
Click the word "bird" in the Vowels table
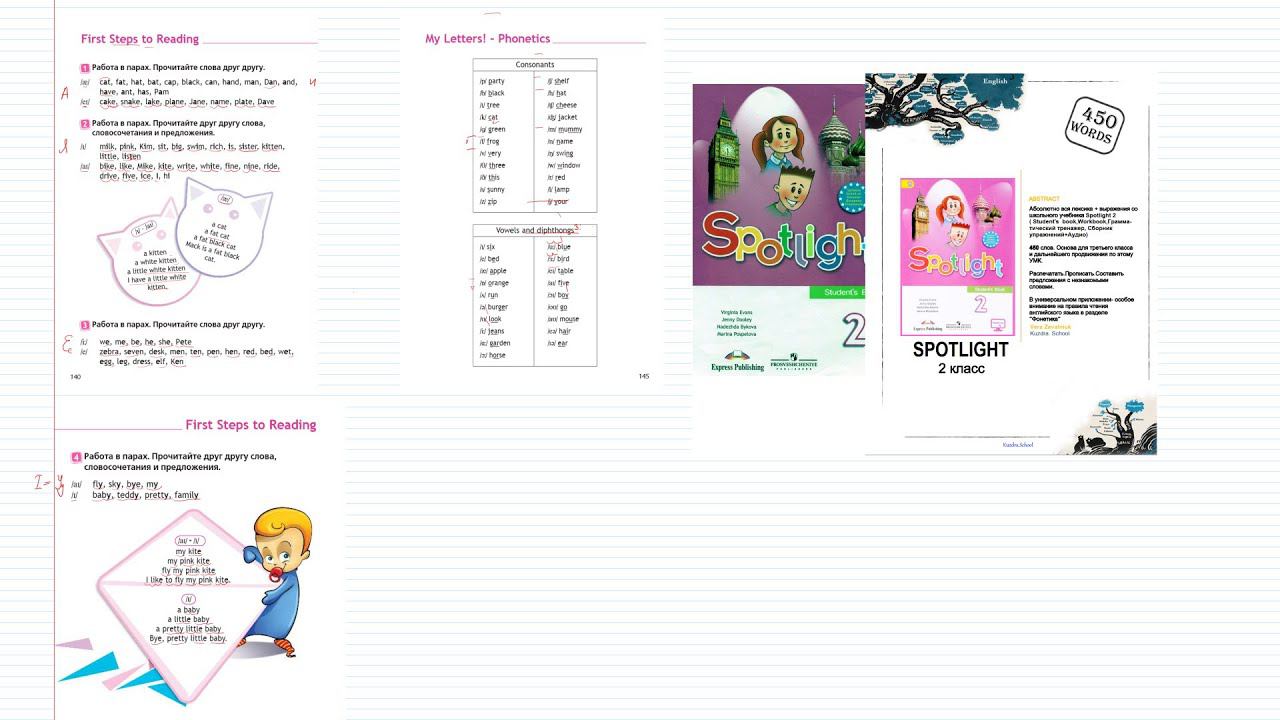564,258
